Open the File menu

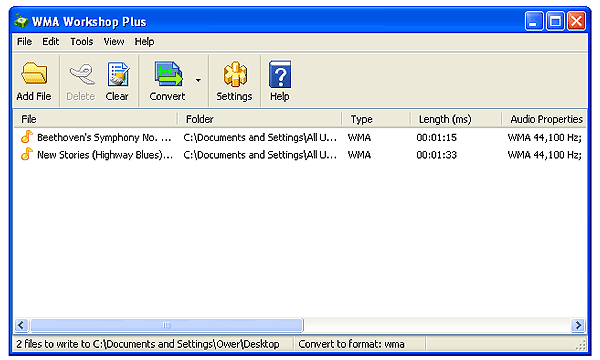[x=24, y=41]
